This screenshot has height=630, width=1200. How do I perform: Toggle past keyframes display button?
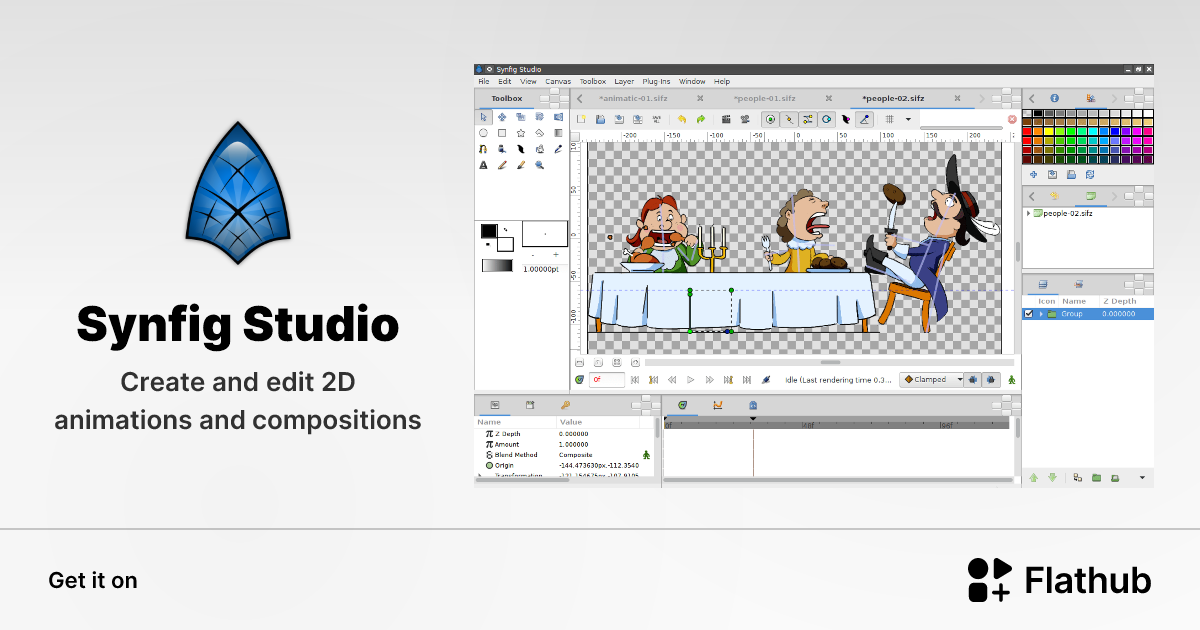point(973,379)
